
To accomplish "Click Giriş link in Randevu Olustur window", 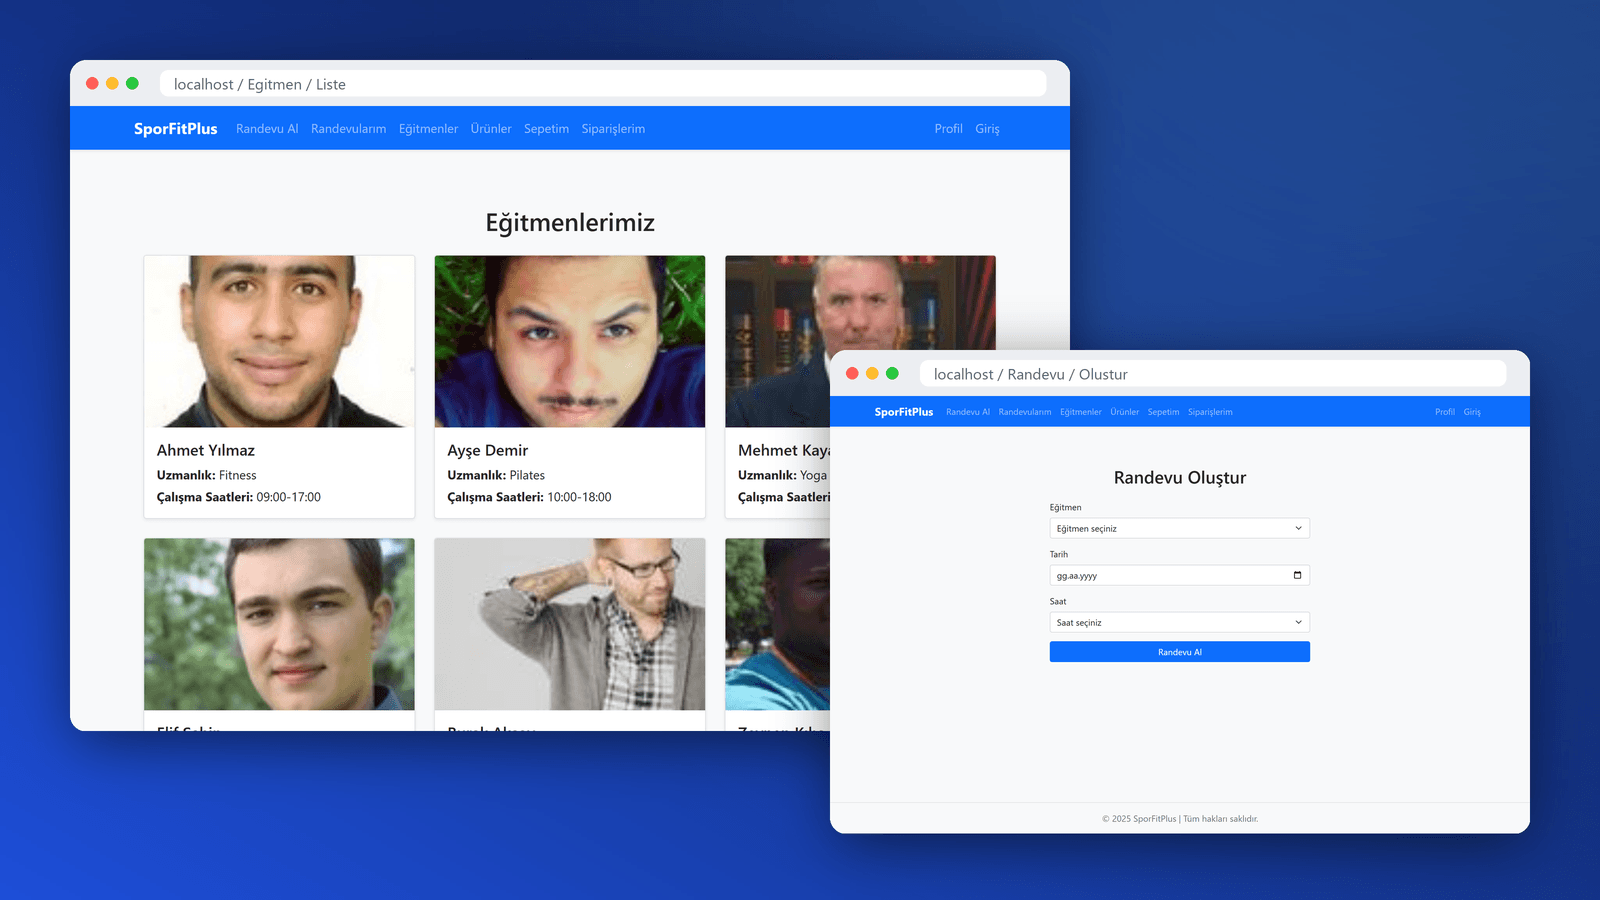I will (x=1472, y=412).
